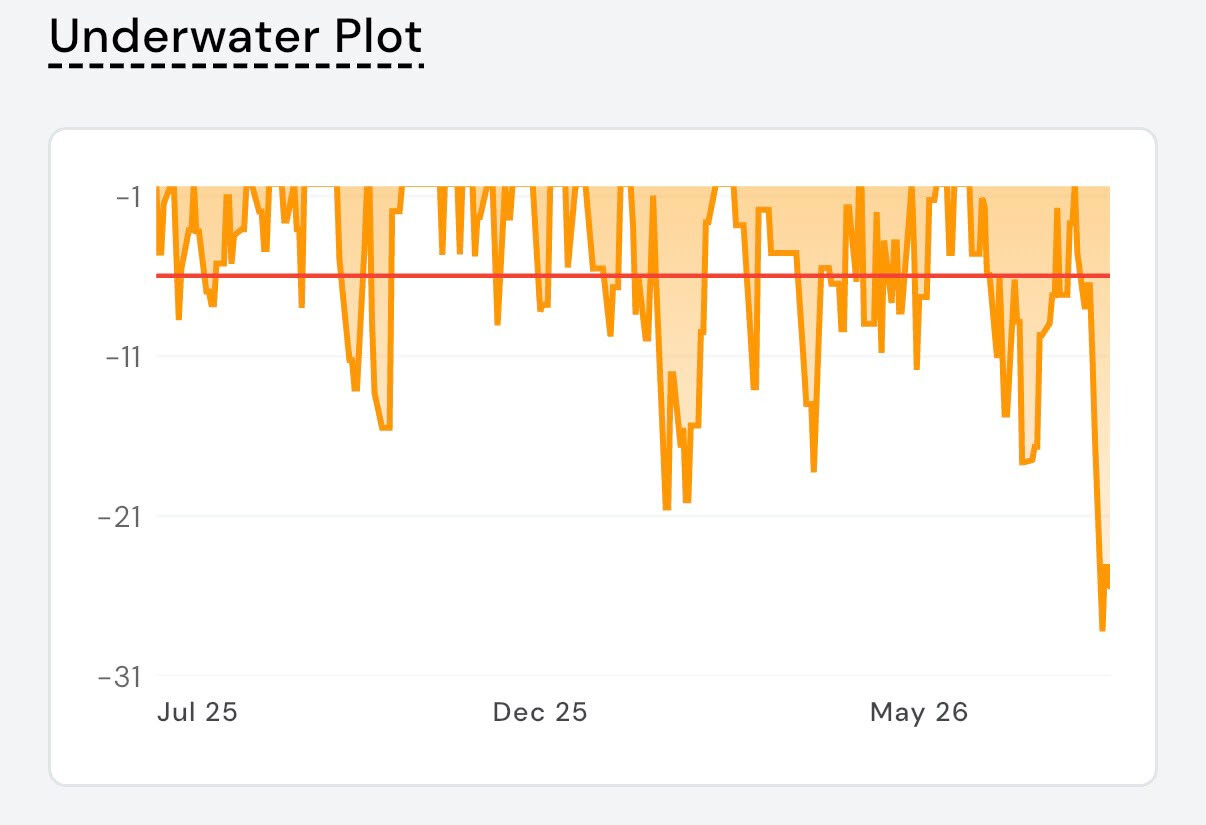Pick the sharp trough near -18 before May 26
This screenshot has height=825, width=1206.
point(814,470)
